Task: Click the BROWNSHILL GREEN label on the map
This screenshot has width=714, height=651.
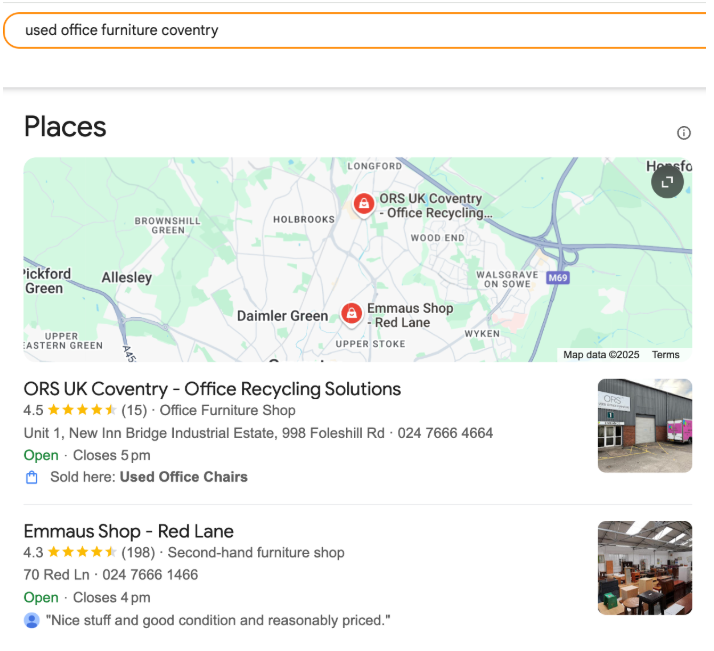Action: coord(168,225)
